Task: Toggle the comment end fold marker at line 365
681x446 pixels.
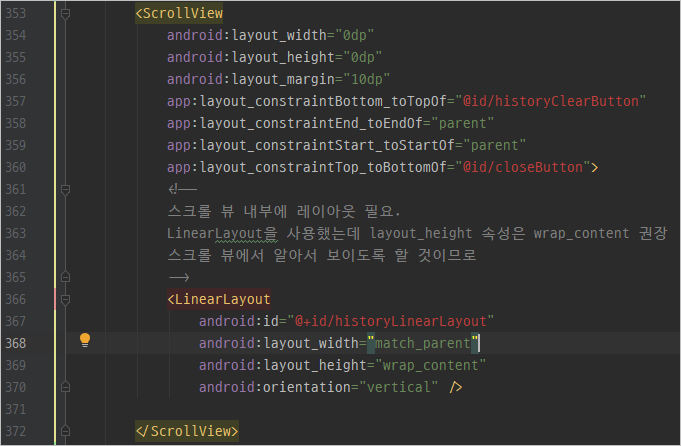Action: (66, 277)
